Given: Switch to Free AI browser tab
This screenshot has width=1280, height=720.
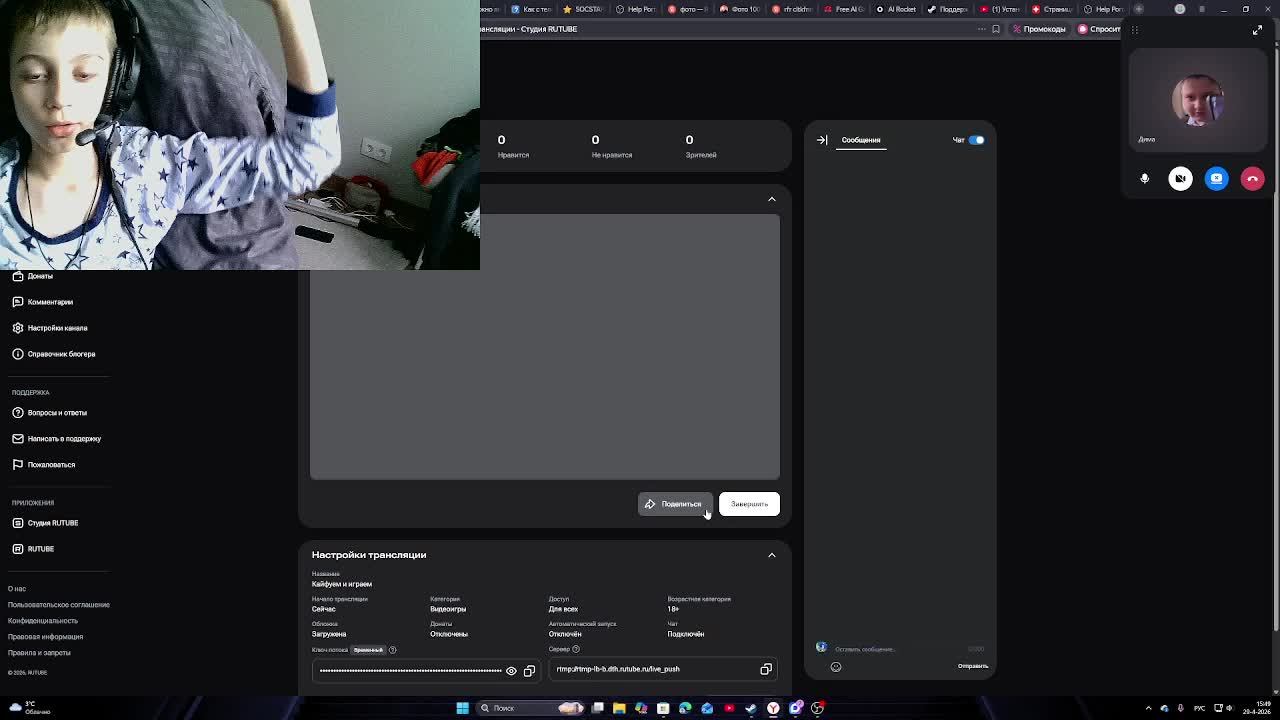Looking at the screenshot, I should (x=844, y=9).
